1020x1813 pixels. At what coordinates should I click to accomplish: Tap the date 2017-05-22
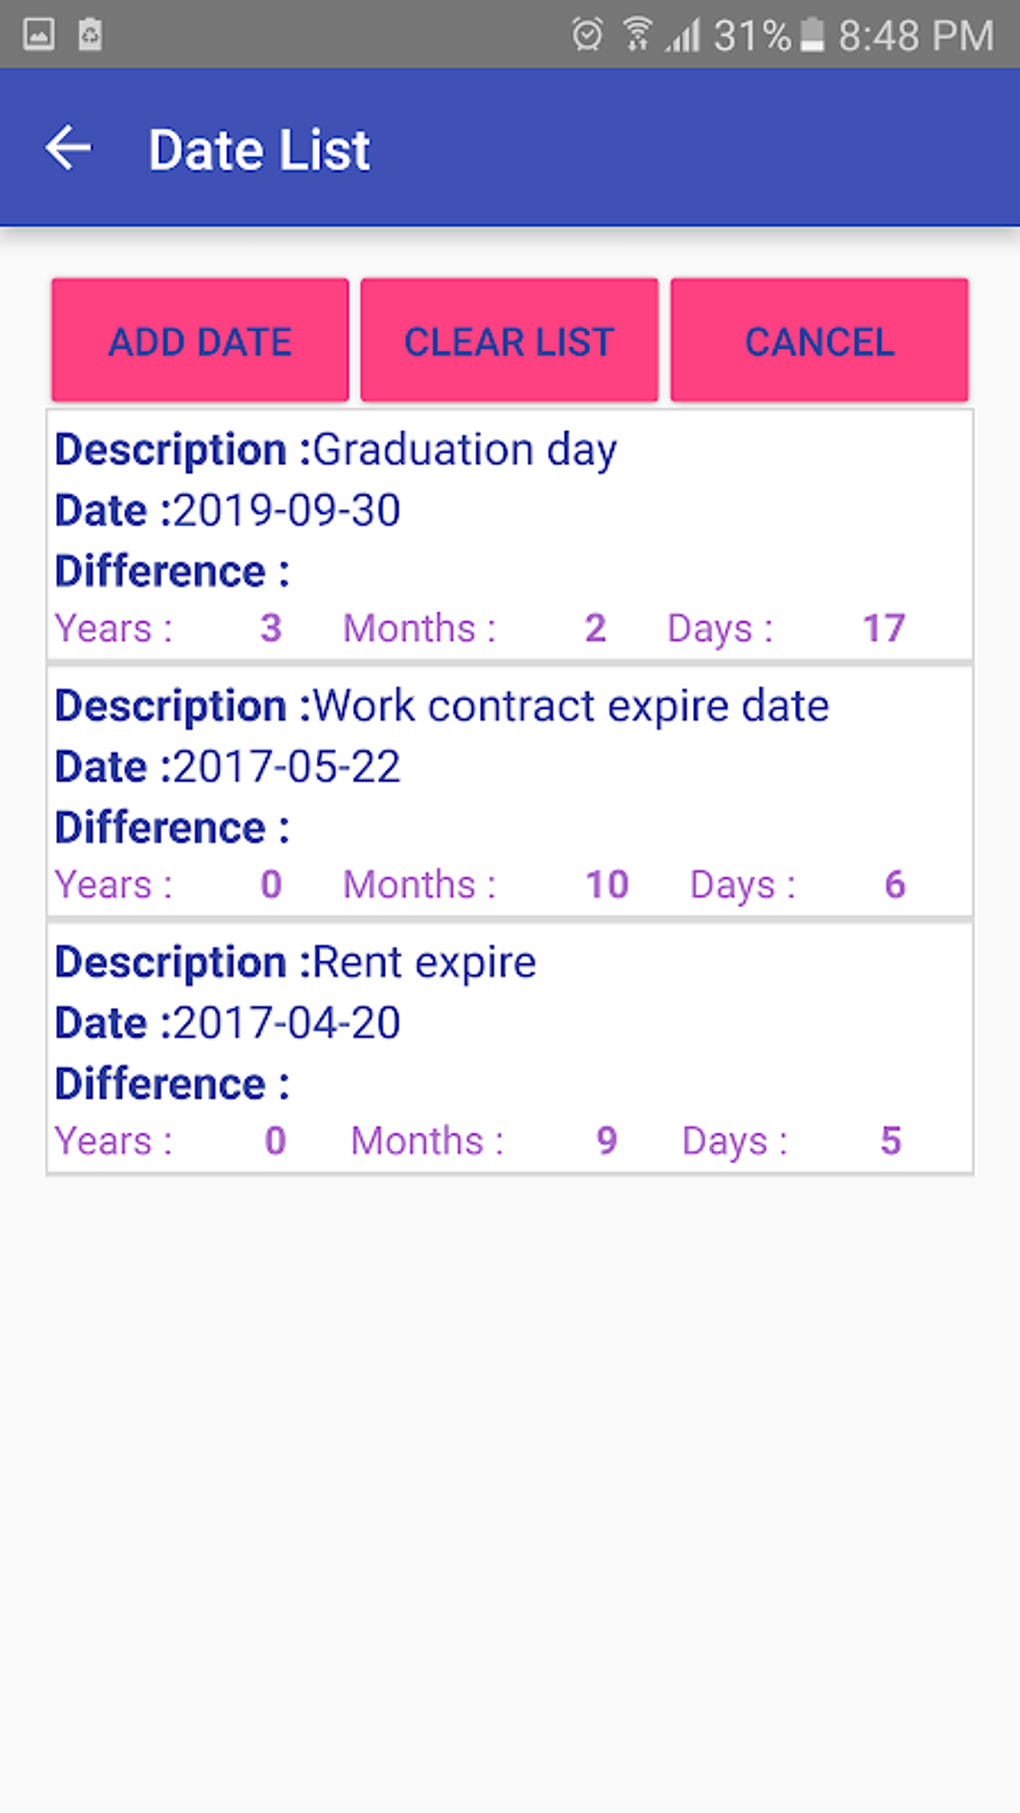point(287,767)
